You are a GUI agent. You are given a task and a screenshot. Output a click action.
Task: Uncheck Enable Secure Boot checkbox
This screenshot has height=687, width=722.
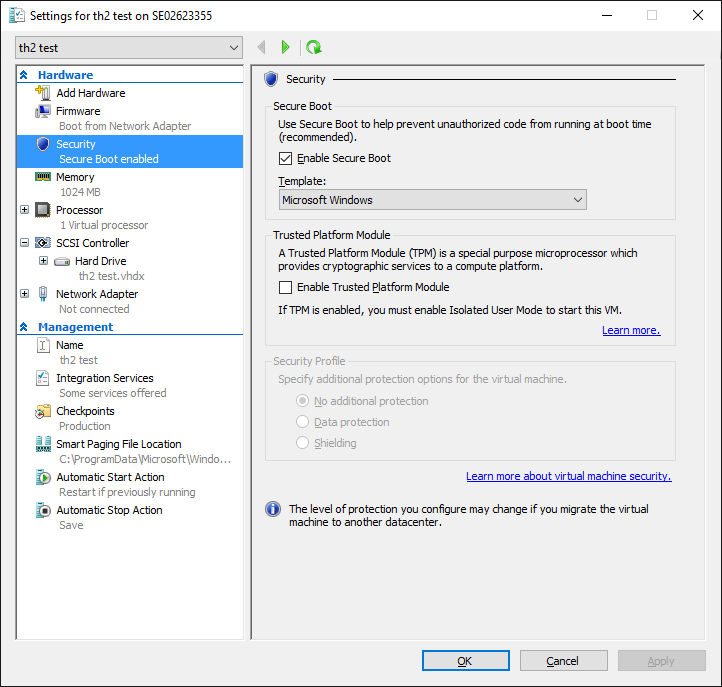(x=285, y=158)
